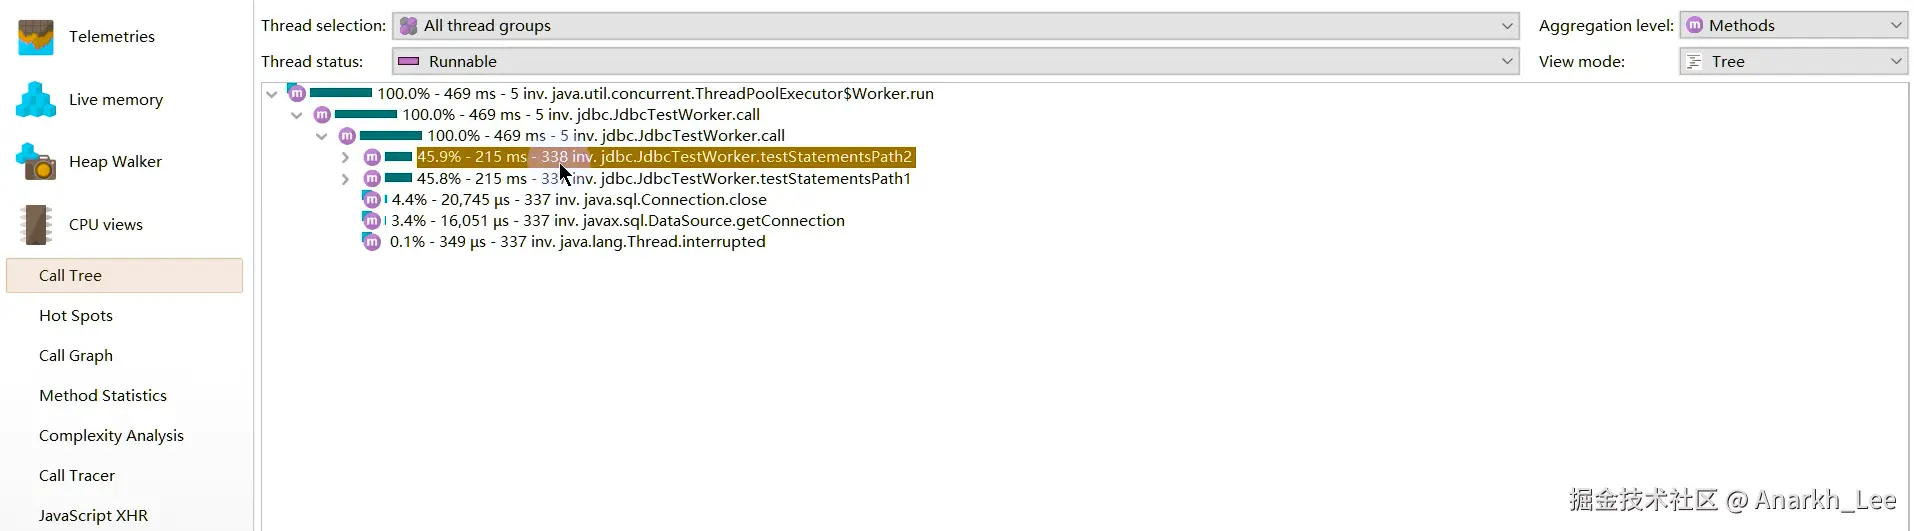1914x531 pixels.
Task: Click the root row's percentage bar
Action: [x=341, y=93]
